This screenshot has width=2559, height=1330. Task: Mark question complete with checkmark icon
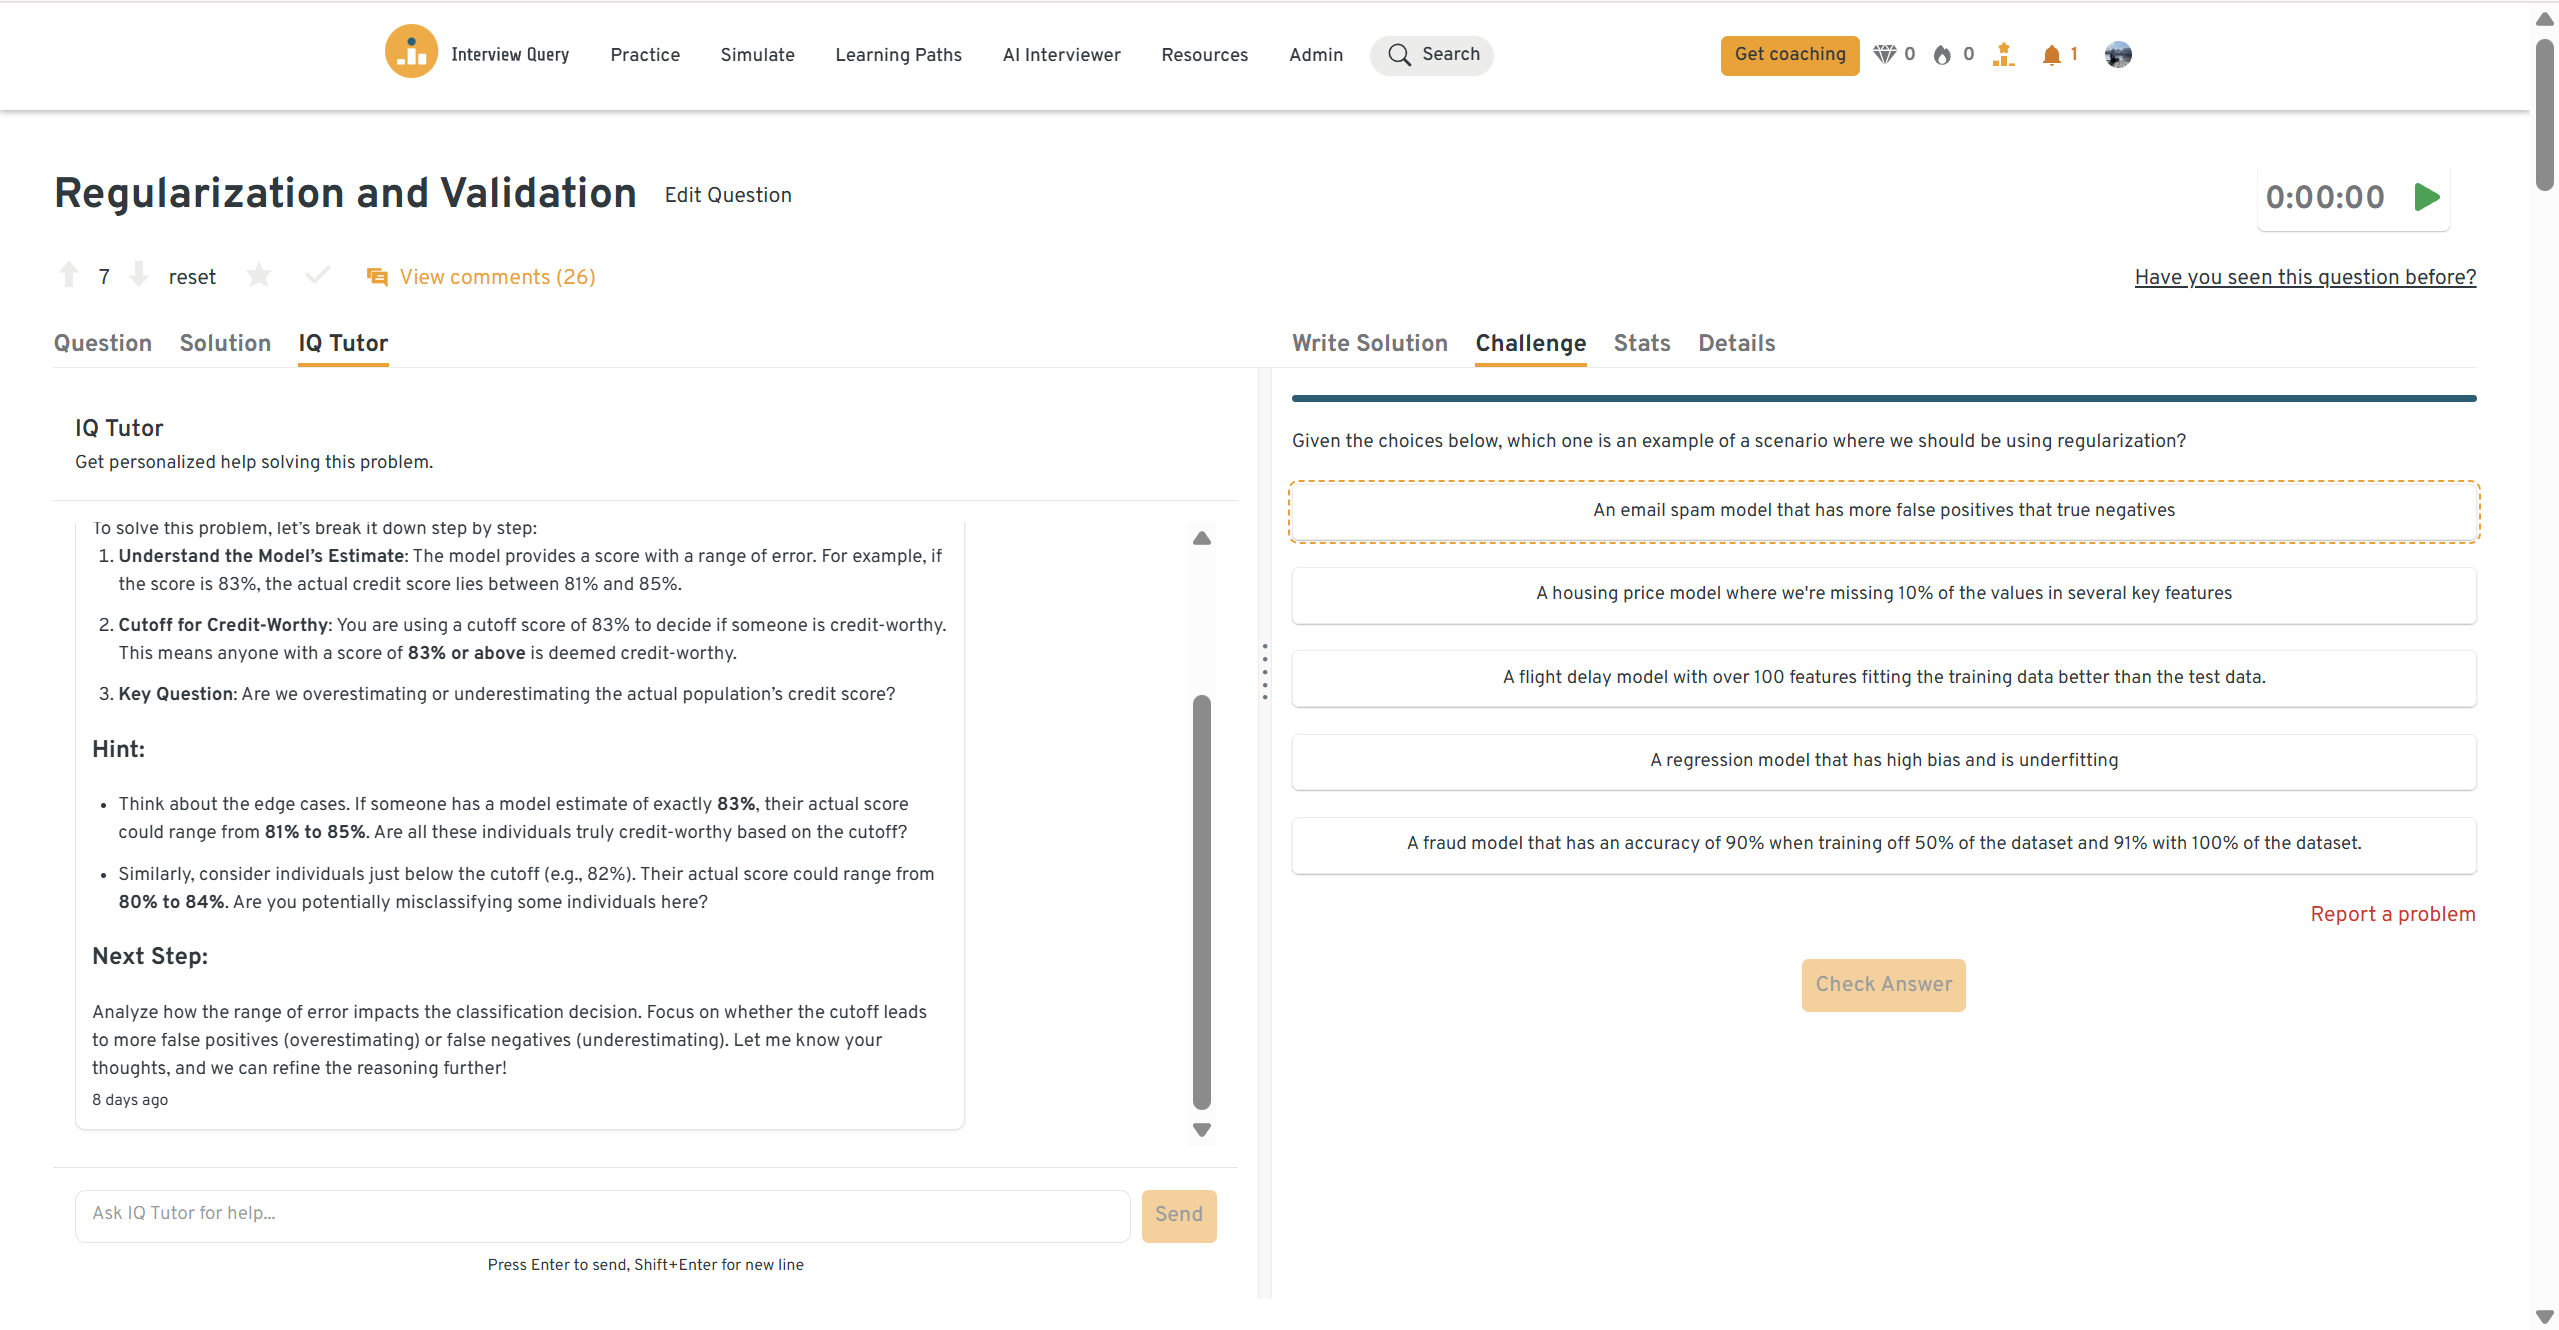[x=317, y=275]
